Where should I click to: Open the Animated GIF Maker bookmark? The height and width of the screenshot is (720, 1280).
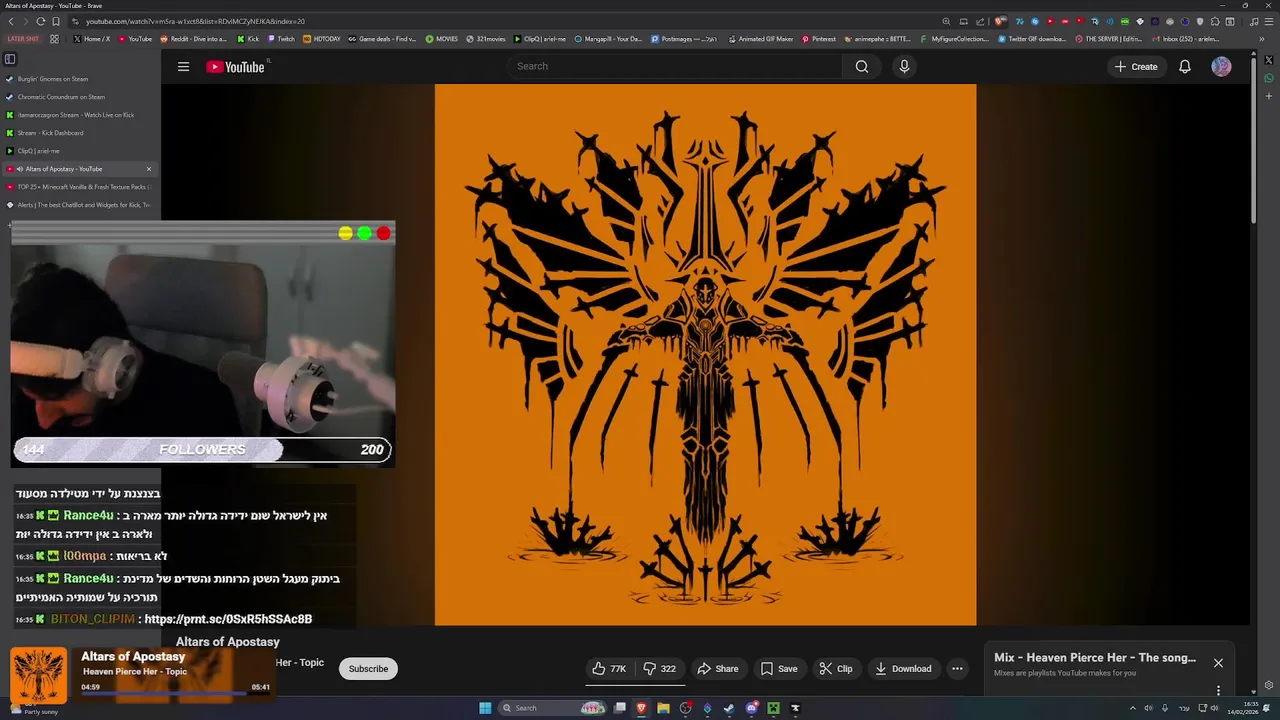click(x=760, y=39)
